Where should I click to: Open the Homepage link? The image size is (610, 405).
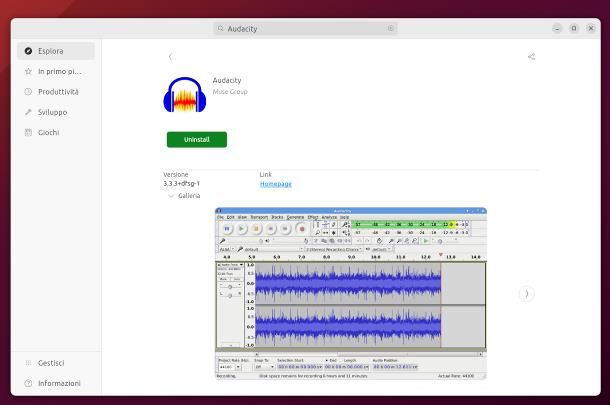[275, 184]
